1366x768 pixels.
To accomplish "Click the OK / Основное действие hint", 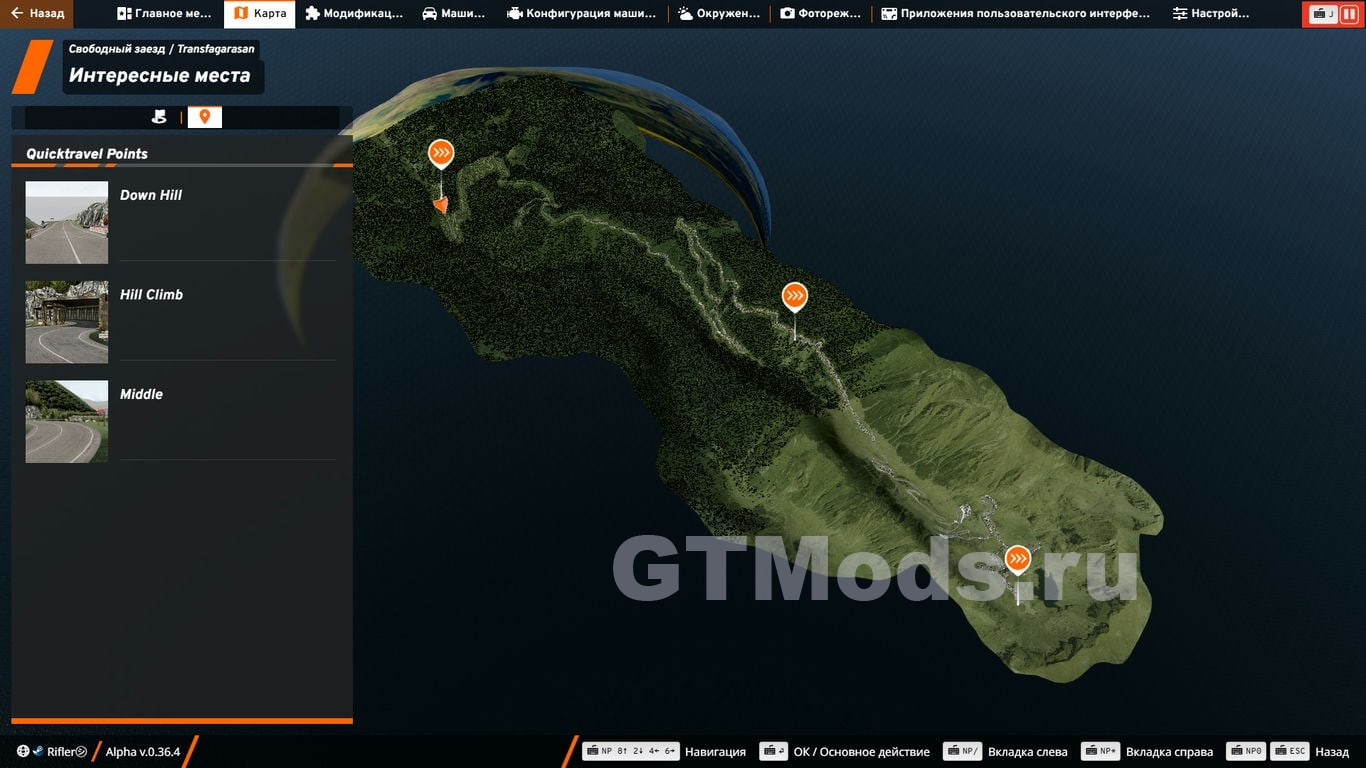I will (862, 752).
